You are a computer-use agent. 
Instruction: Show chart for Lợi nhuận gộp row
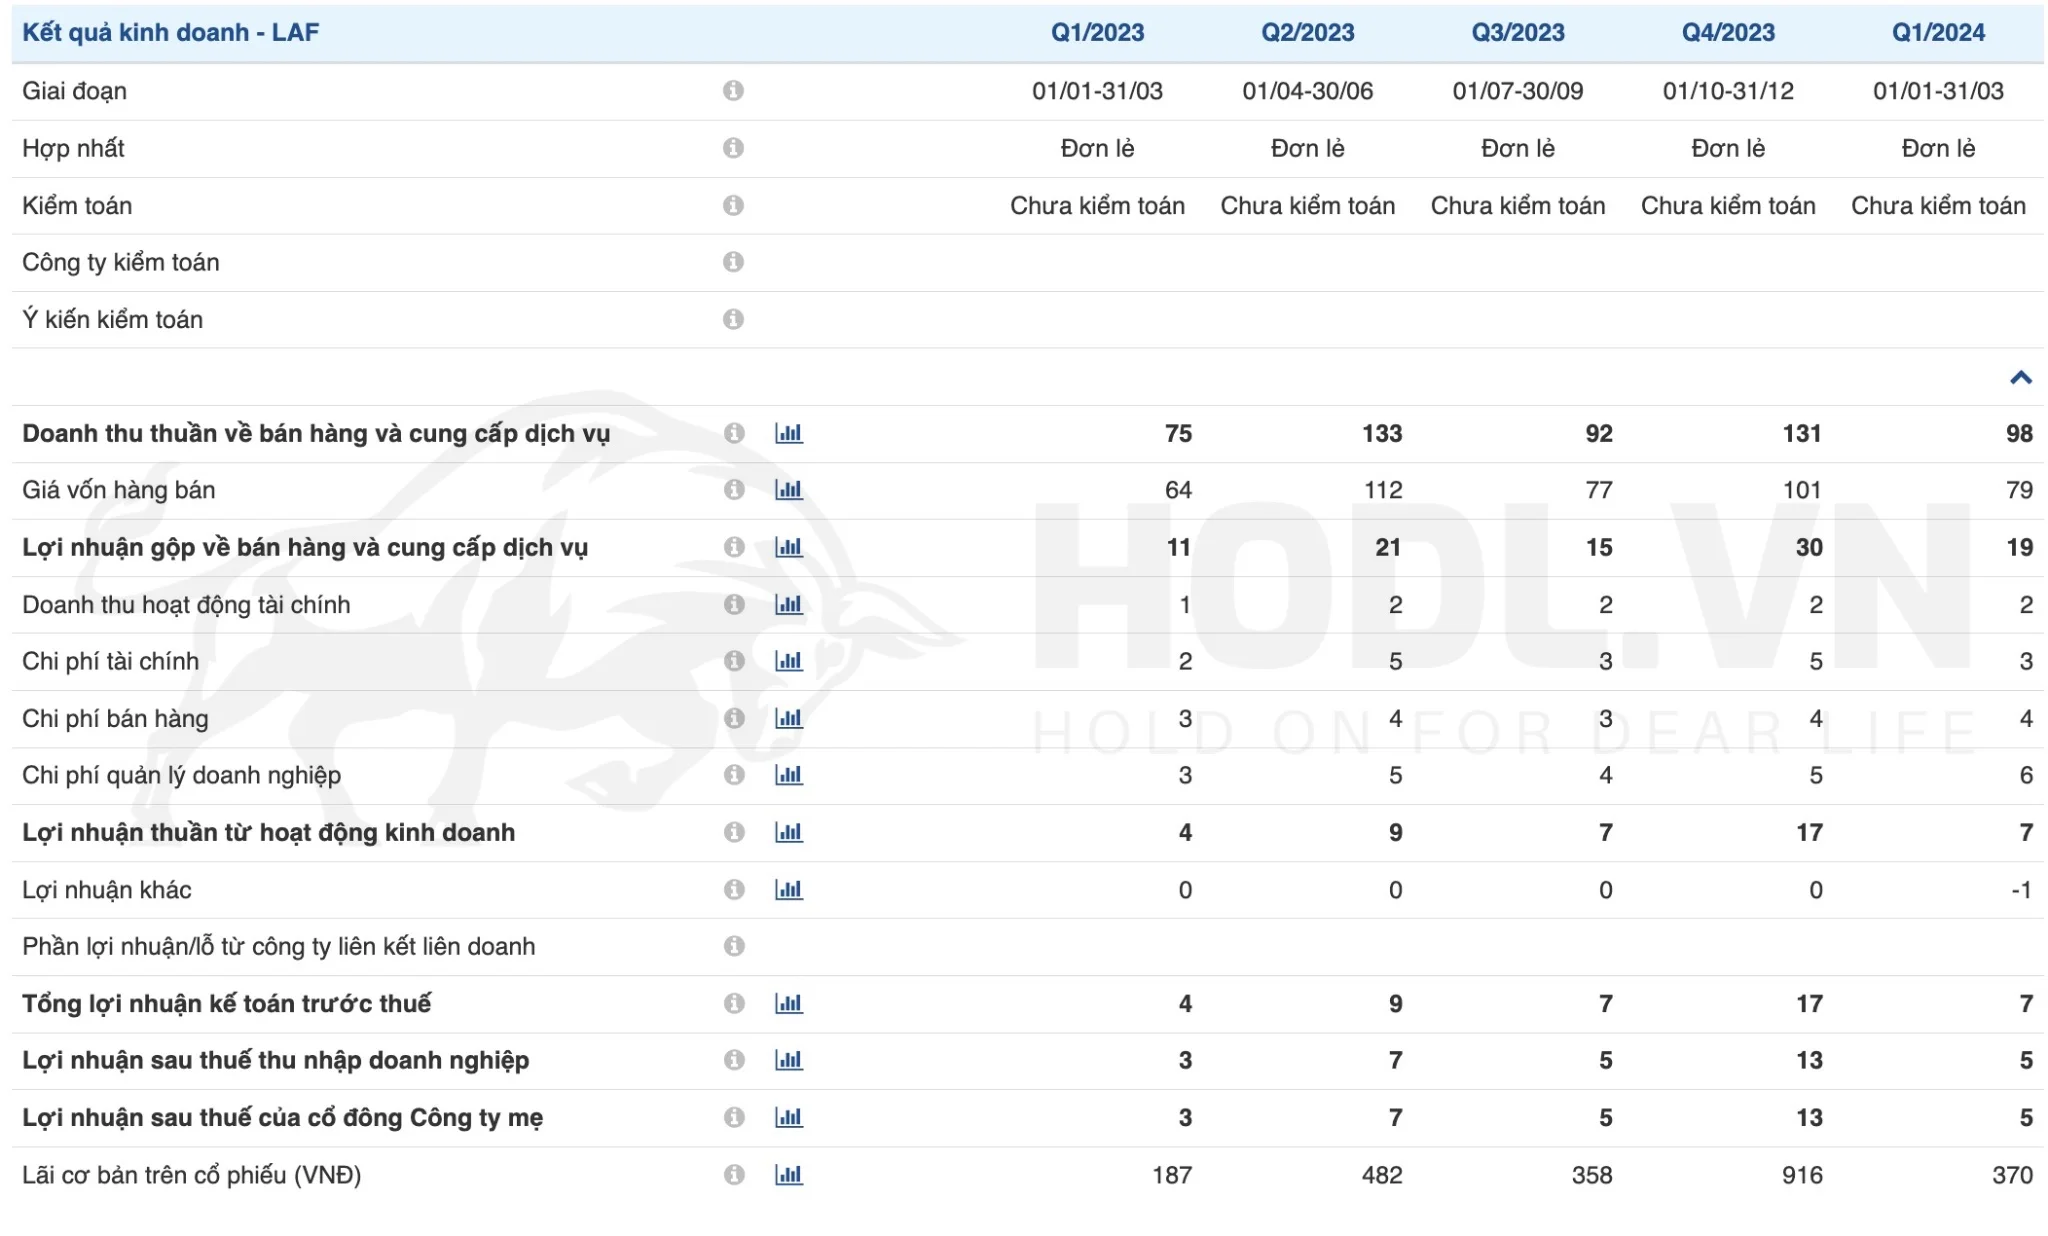788,547
